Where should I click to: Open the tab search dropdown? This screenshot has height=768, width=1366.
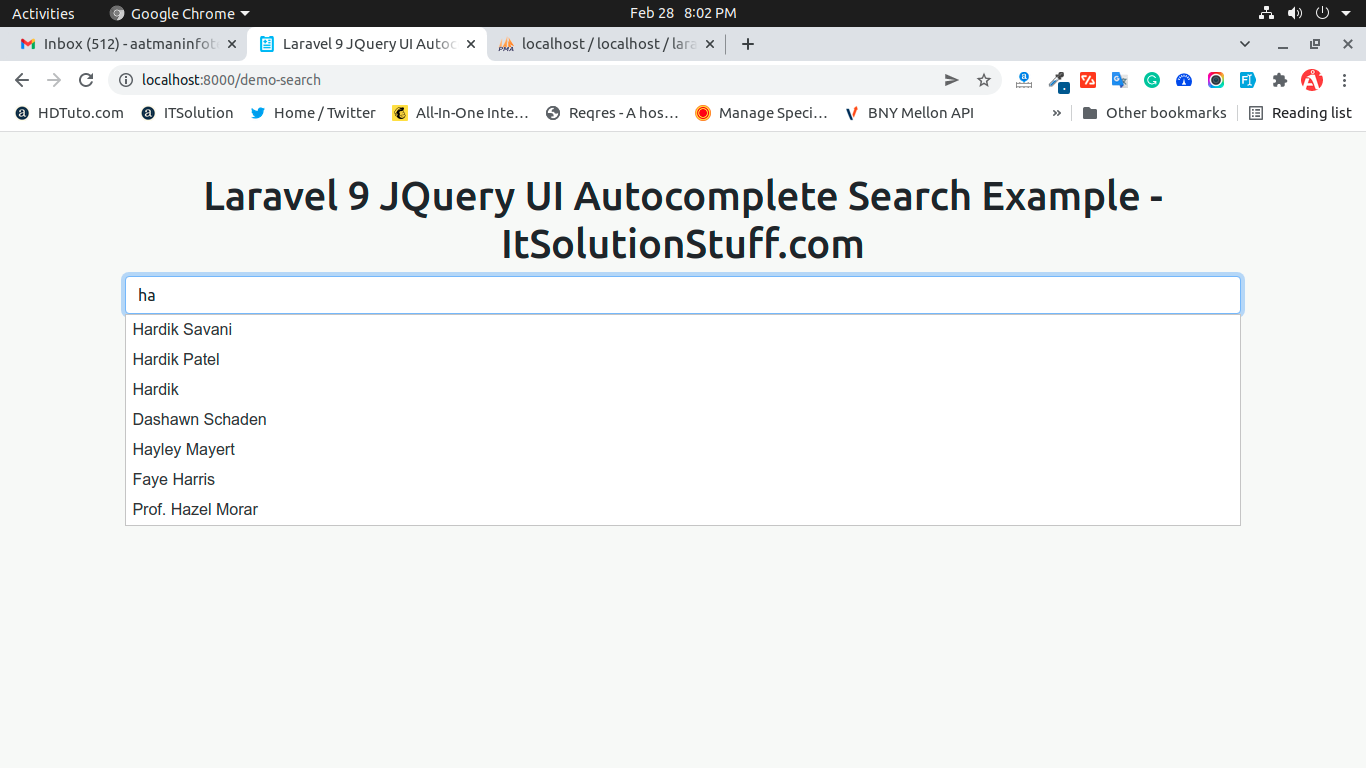1245,44
